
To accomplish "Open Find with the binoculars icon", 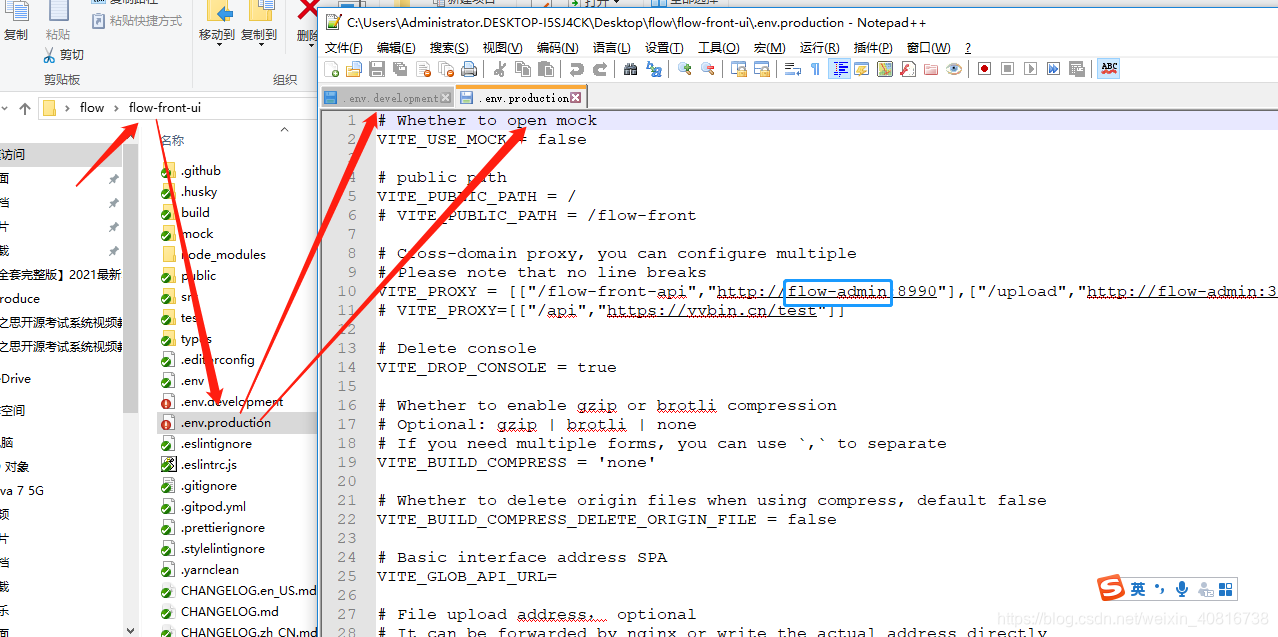I will [x=630, y=69].
